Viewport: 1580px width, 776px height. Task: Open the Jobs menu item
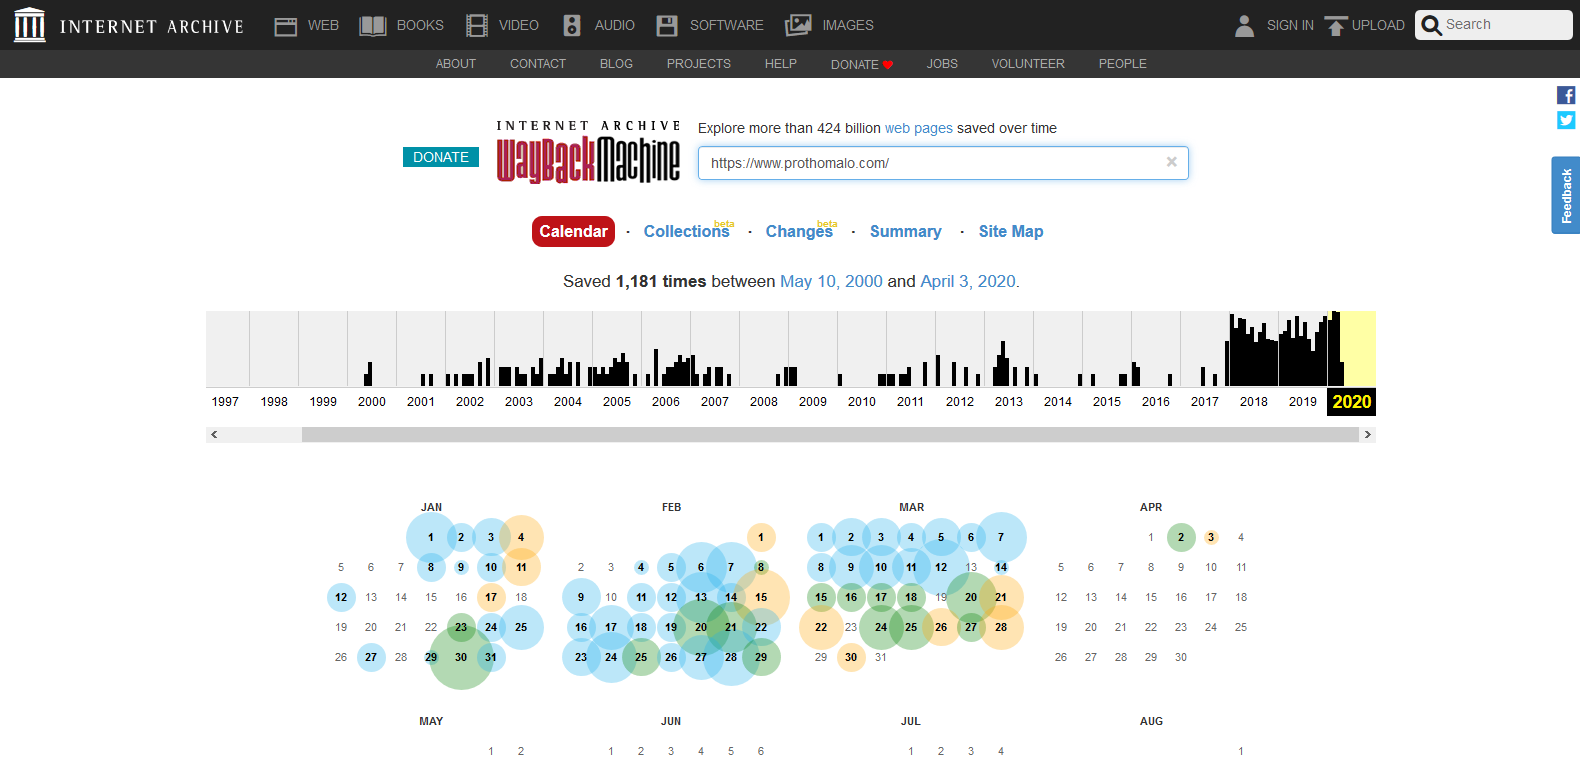click(x=942, y=64)
